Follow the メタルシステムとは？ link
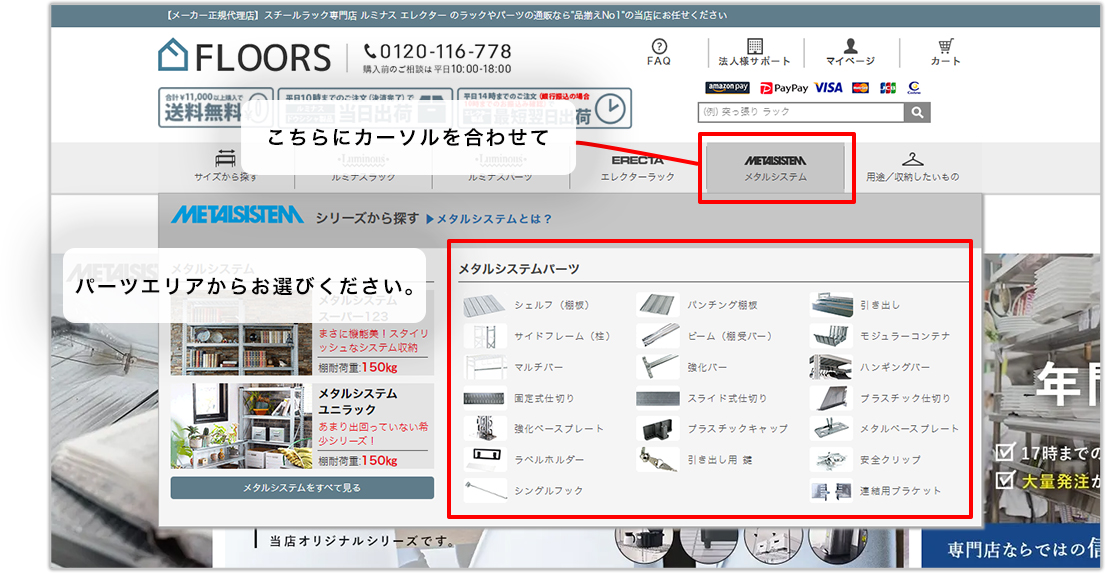The height and width of the screenshot is (573, 1106). [489, 219]
